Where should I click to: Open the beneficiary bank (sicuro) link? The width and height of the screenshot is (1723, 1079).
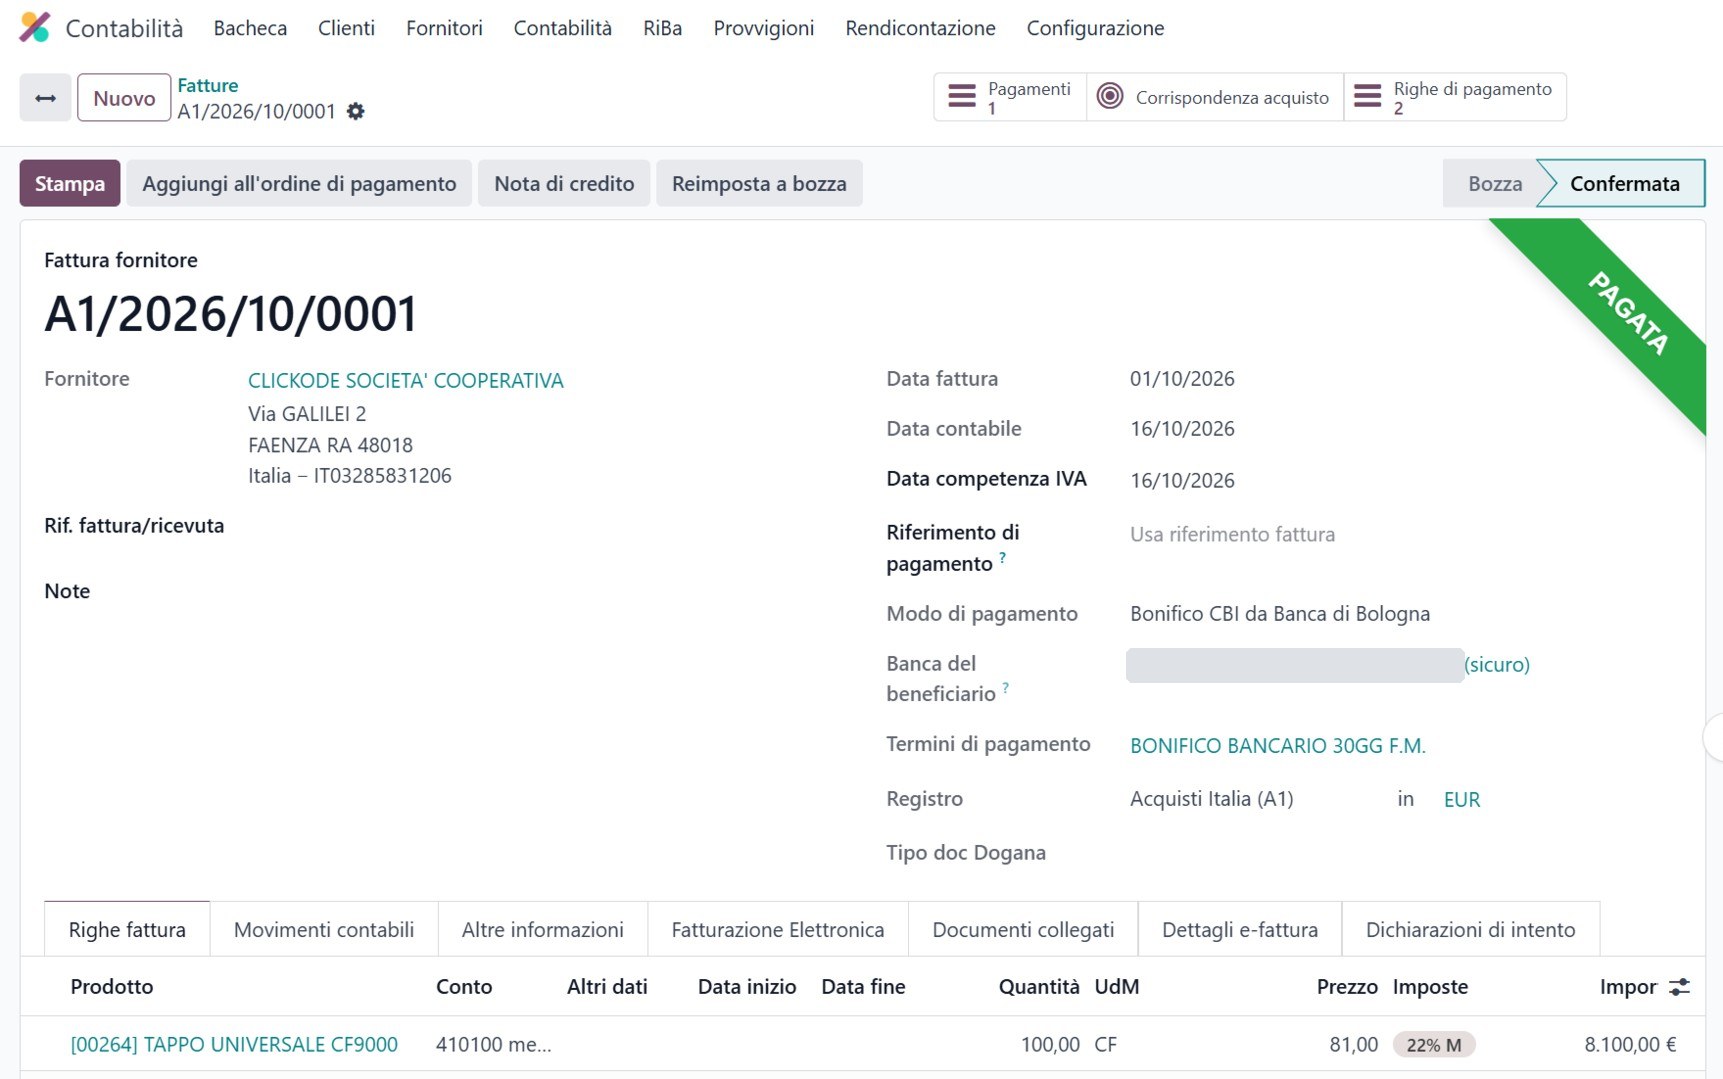(x=1497, y=665)
